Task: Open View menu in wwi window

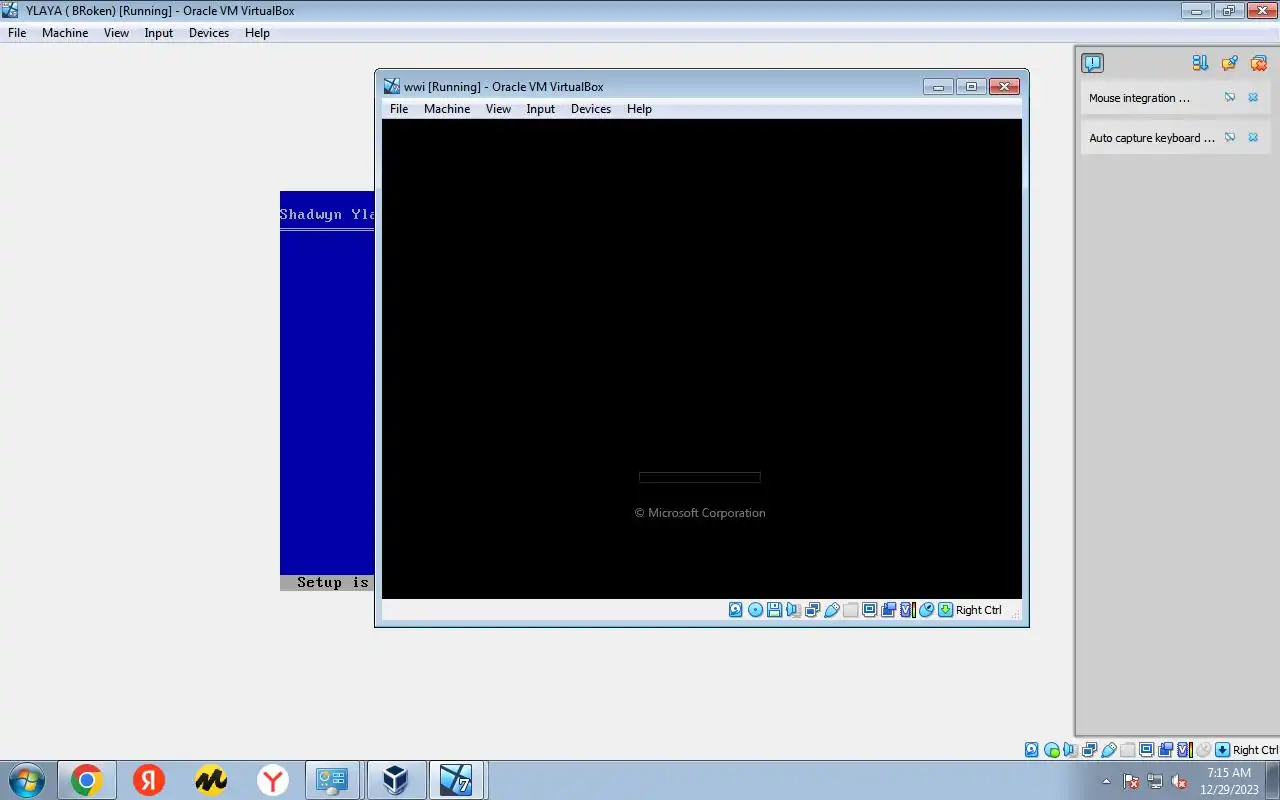Action: point(498,109)
